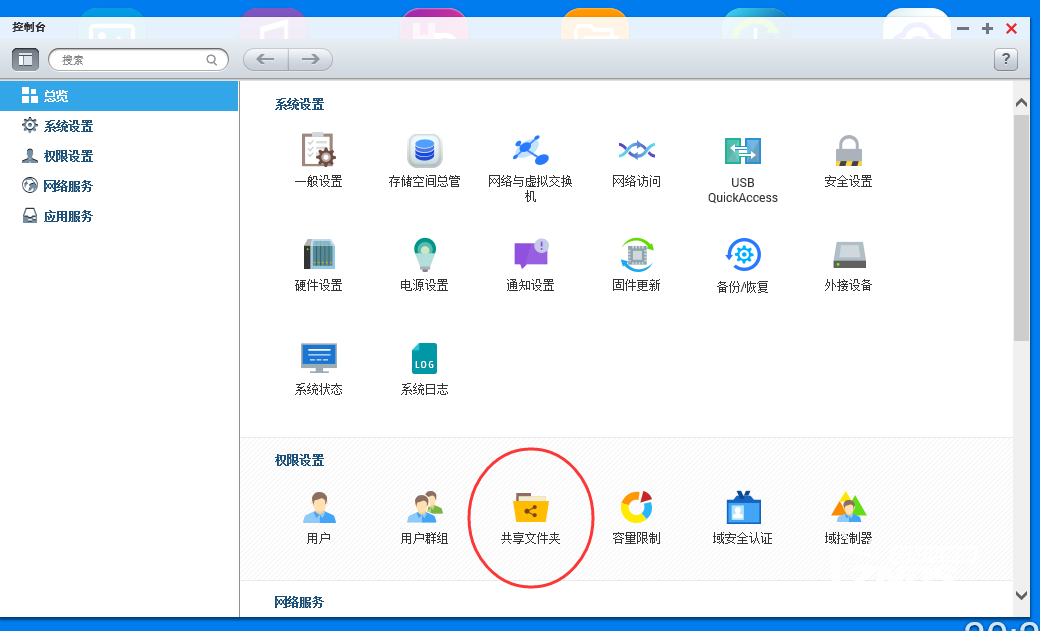Viewport: 1040px width, 631px height.
Task: Open 存储空间总管 storage manager
Action: pos(424,150)
